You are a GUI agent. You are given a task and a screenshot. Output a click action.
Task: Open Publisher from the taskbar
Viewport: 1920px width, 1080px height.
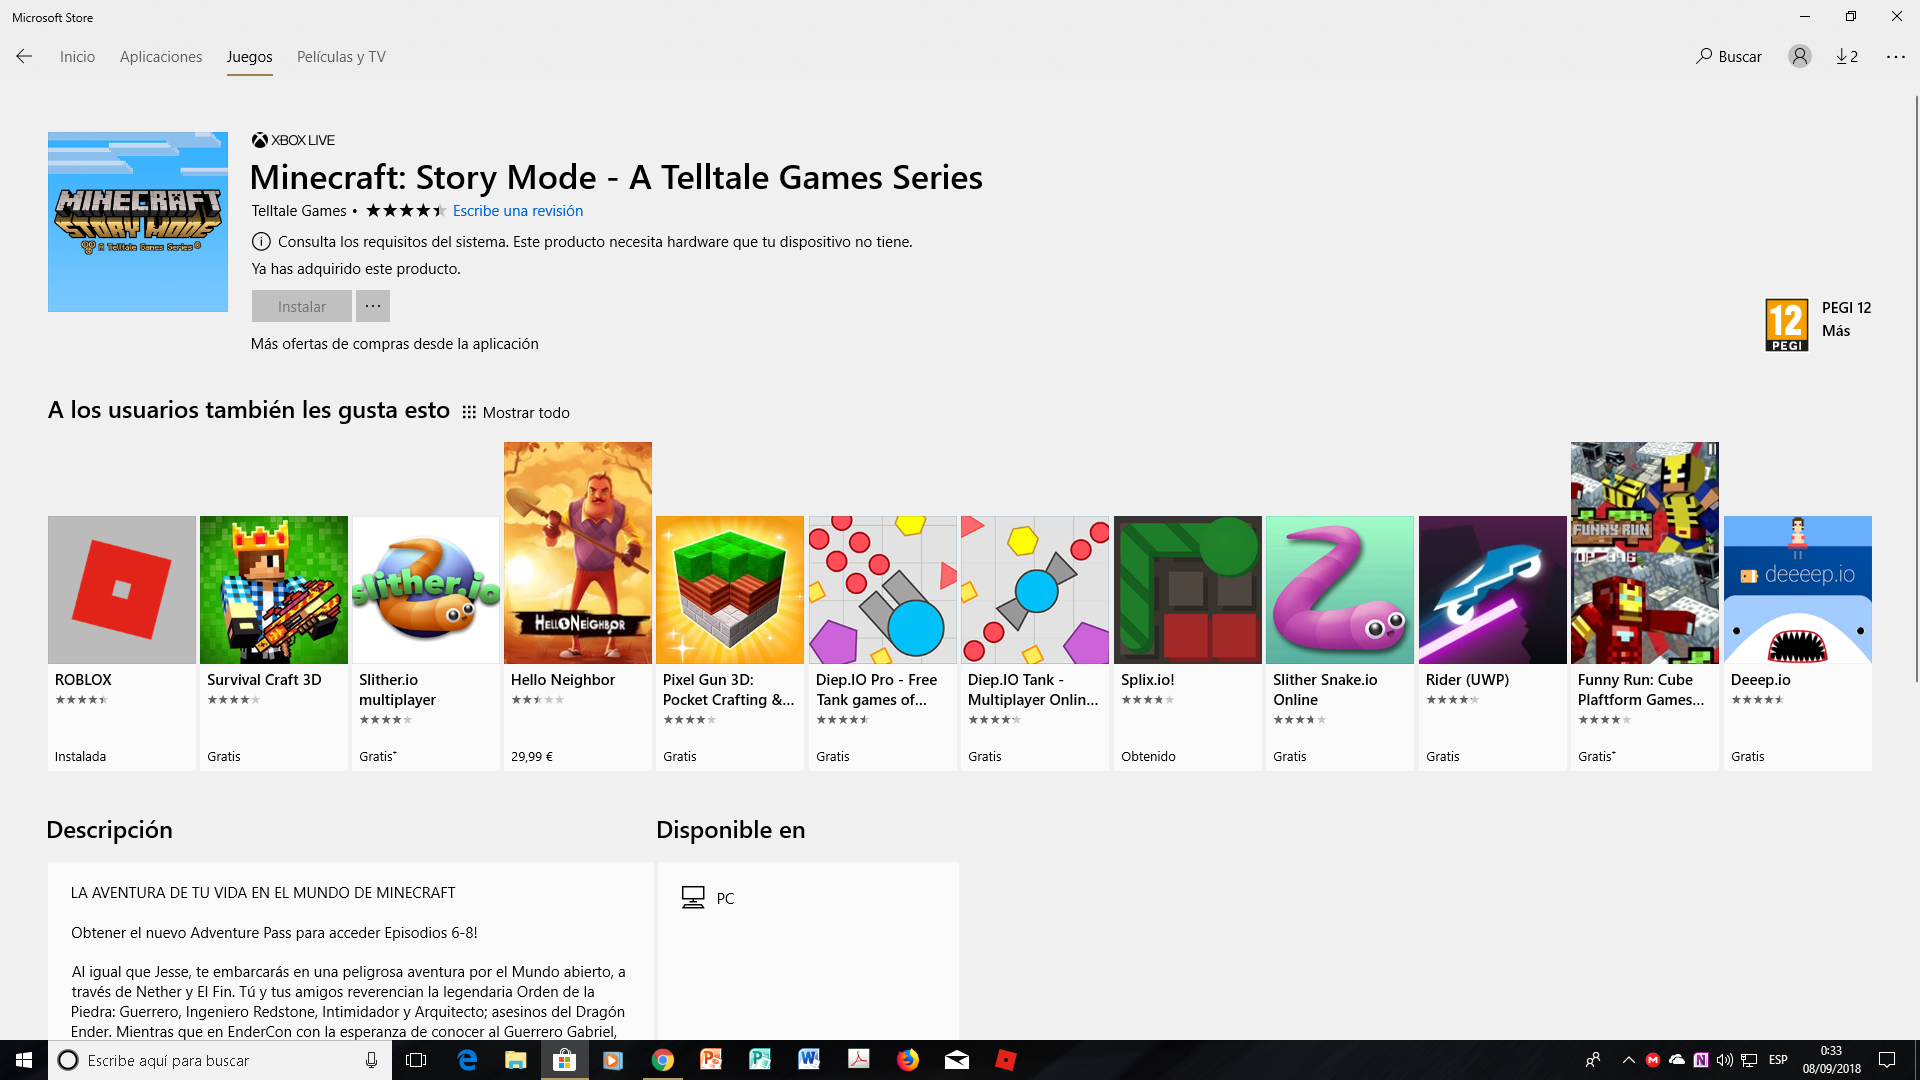(x=760, y=1060)
